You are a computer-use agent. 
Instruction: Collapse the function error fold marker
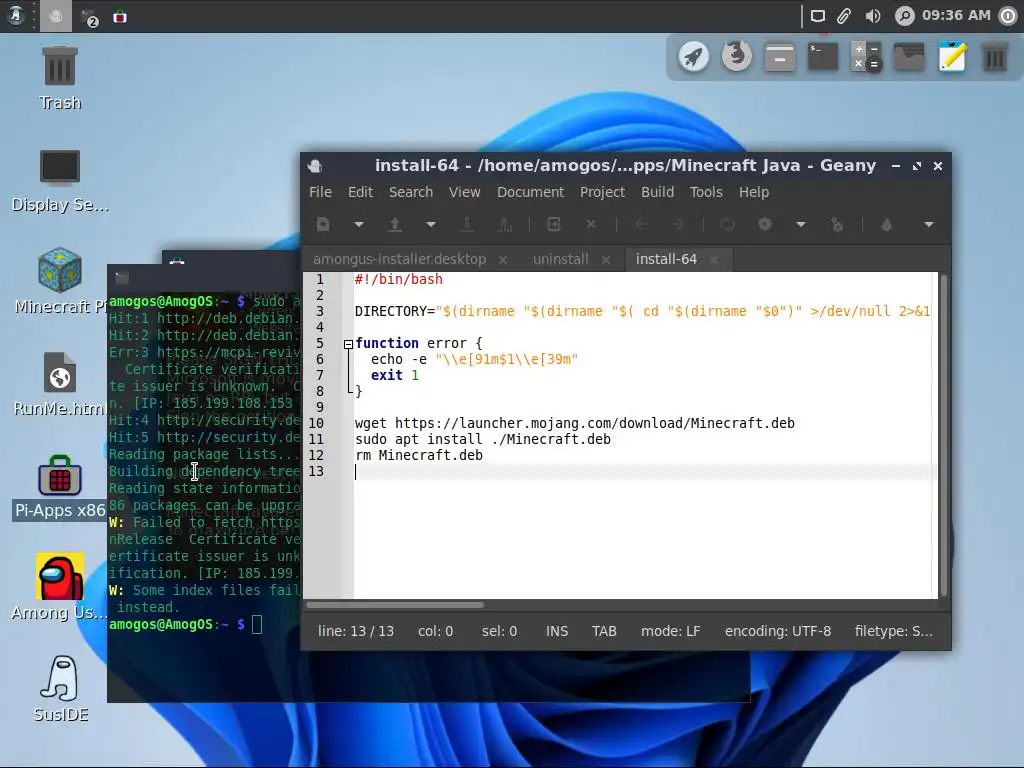tap(348, 344)
